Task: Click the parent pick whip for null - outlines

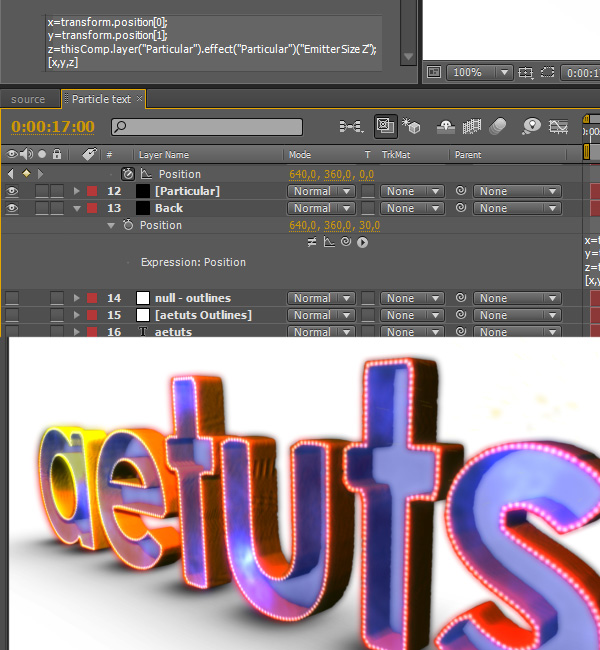Action: 461,298
